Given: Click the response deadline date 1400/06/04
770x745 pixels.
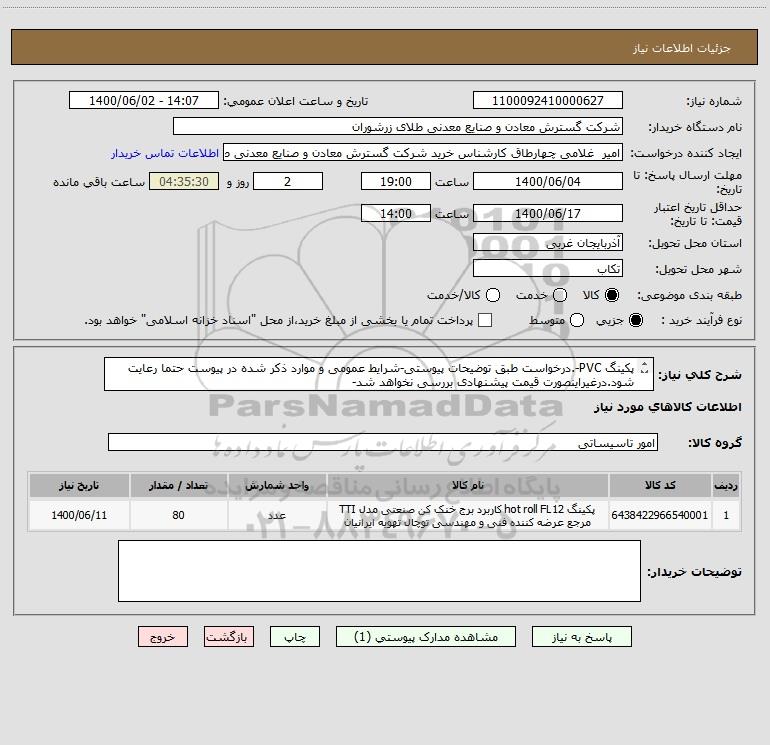Looking at the screenshot, I should (548, 181).
